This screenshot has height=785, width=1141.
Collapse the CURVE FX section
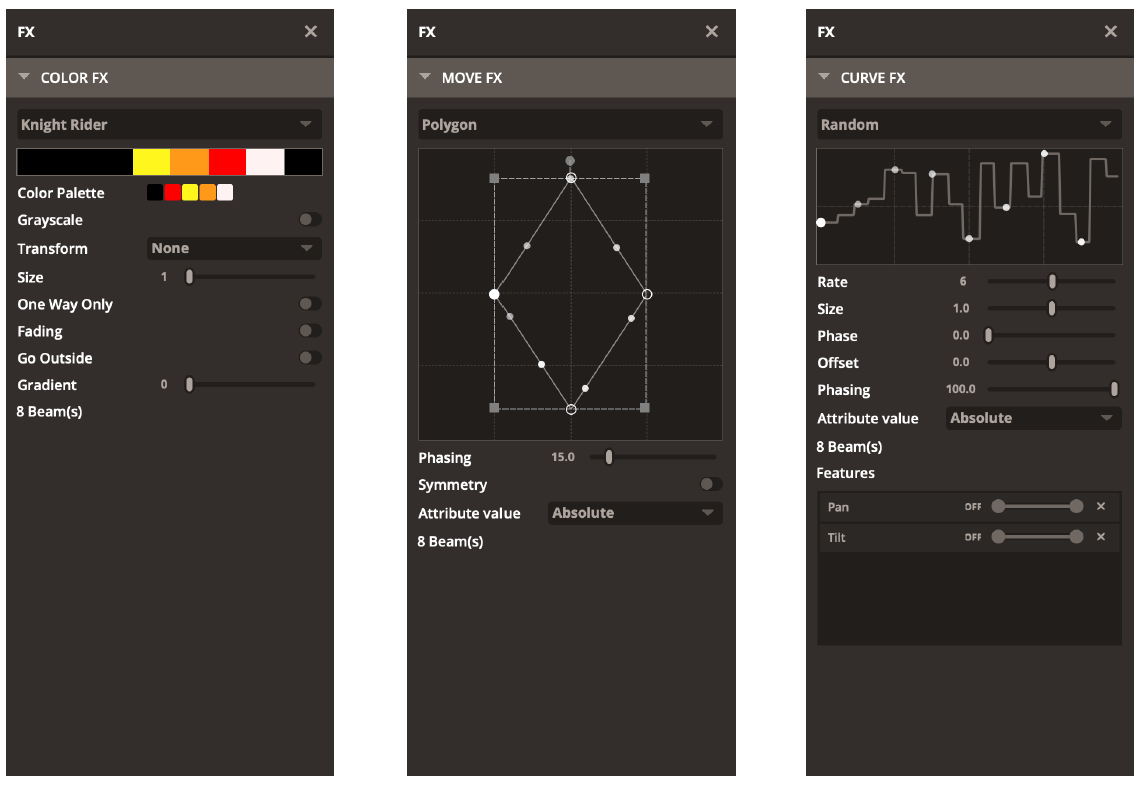pyautogui.click(x=825, y=77)
